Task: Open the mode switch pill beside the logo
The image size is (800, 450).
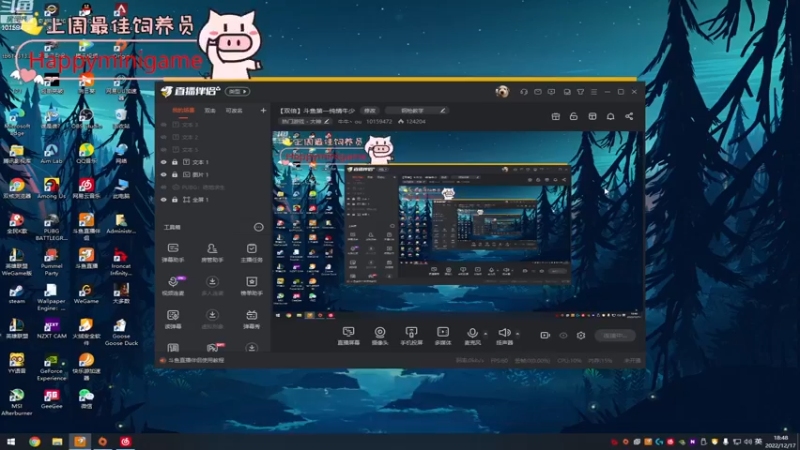Action: click(237, 91)
